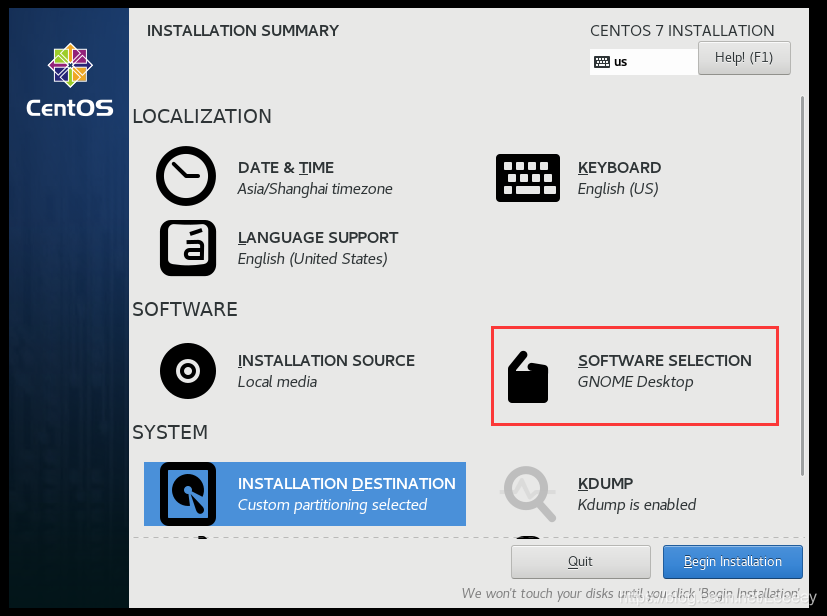Click the Keyboard layout icon

click(527, 178)
